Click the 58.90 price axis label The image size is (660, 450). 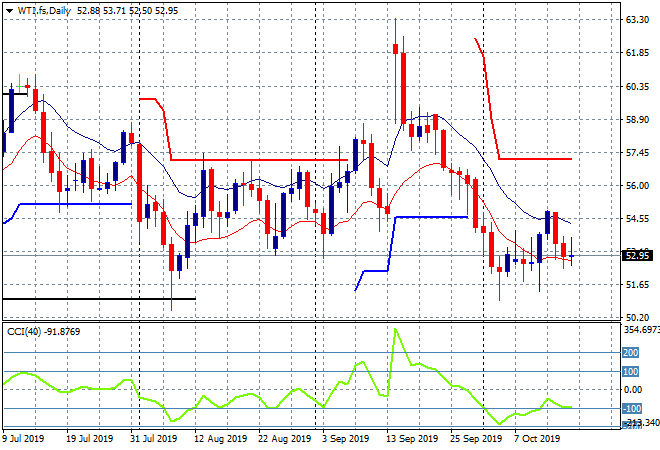point(637,120)
